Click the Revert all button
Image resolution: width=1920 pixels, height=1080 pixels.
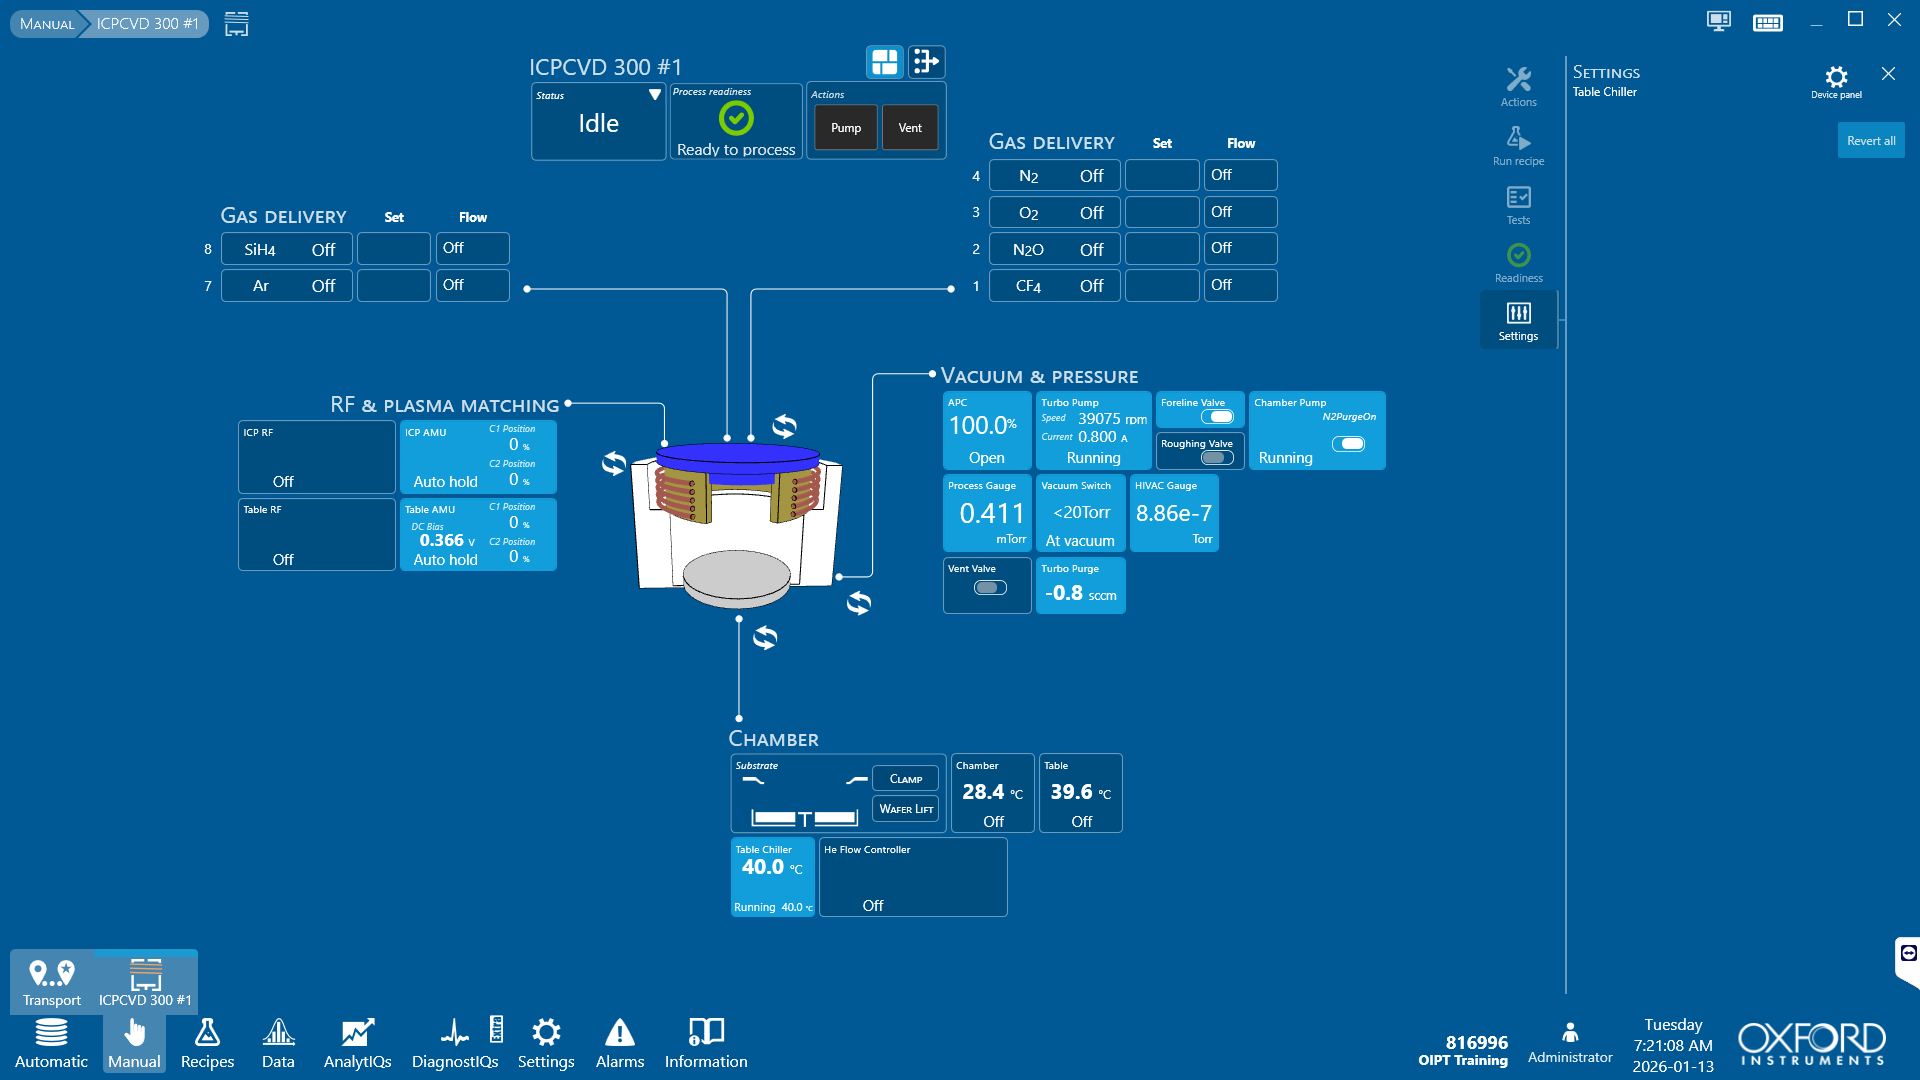click(1870, 141)
